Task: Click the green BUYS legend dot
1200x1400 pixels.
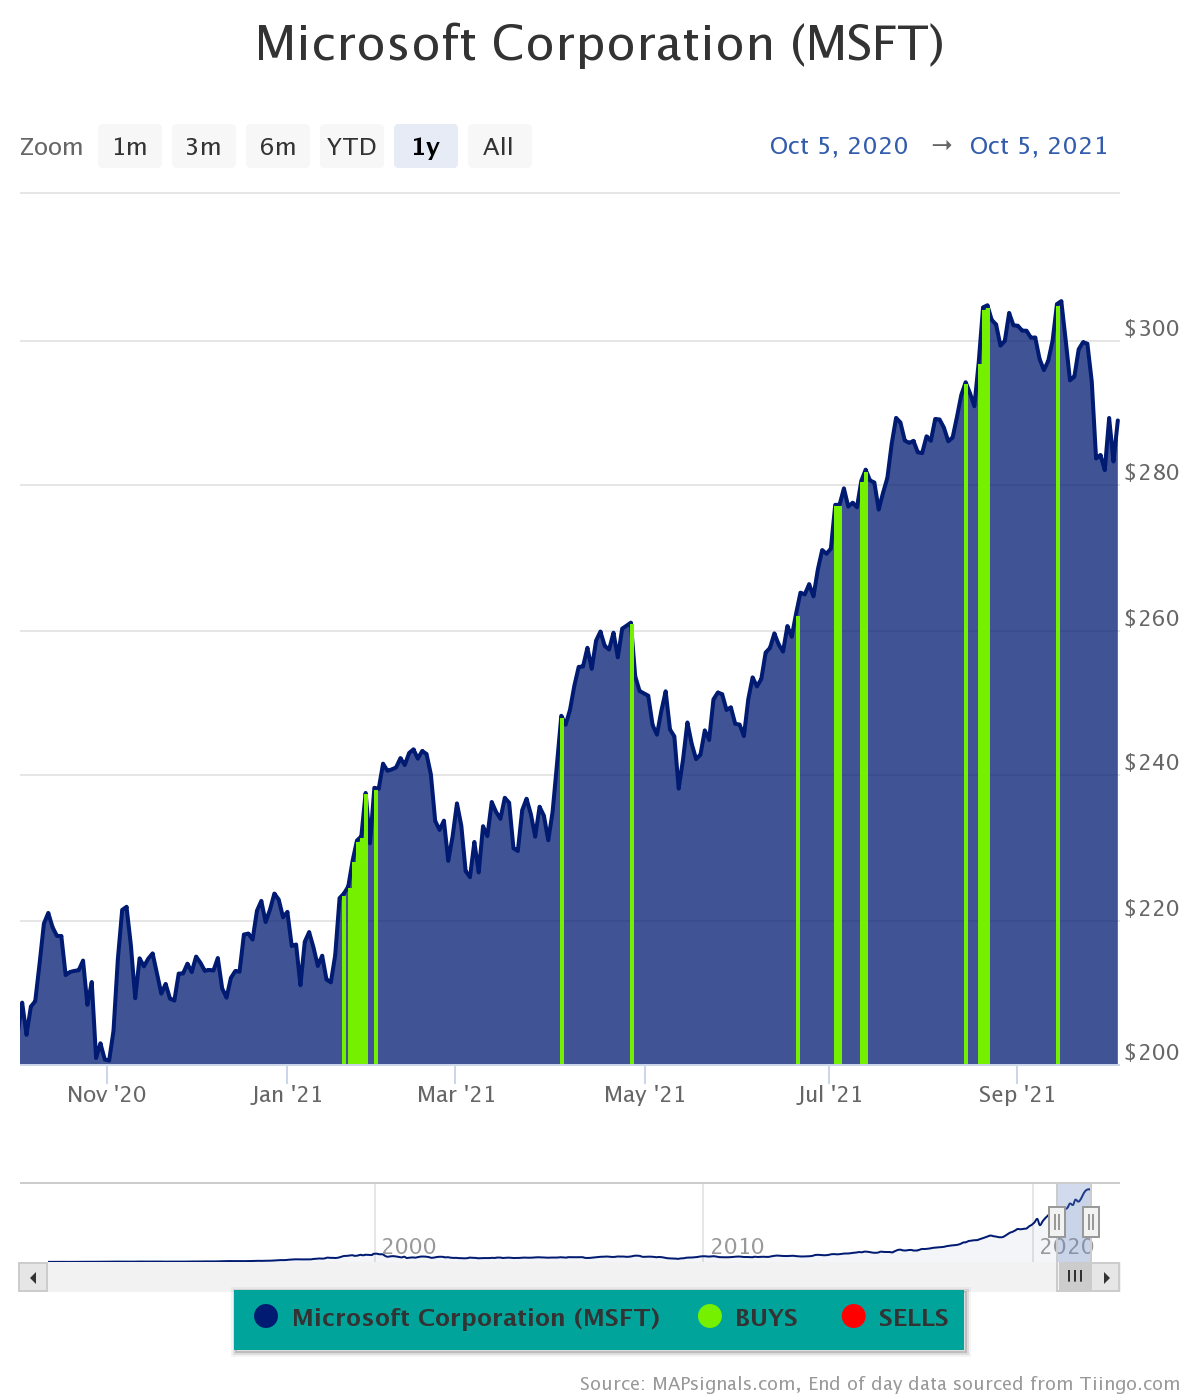Action: (x=709, y=1317)
